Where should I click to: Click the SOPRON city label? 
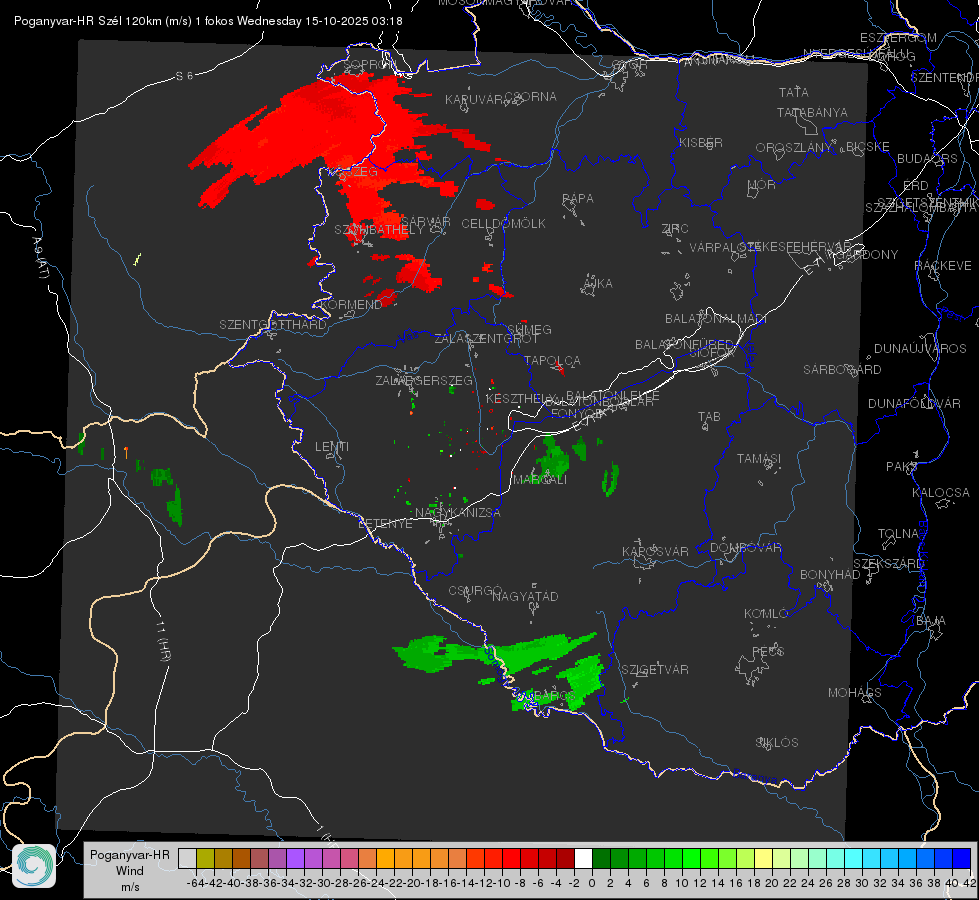point(368,64)
